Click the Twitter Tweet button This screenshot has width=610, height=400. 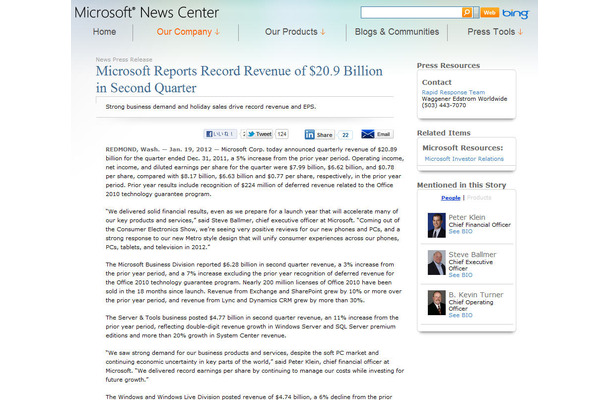[259, 134]
